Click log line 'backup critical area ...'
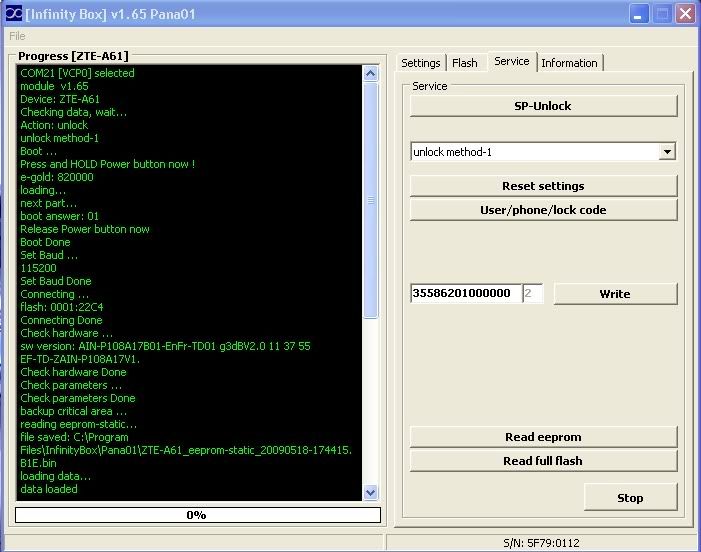Screen dimensions: 701x552 73,411
